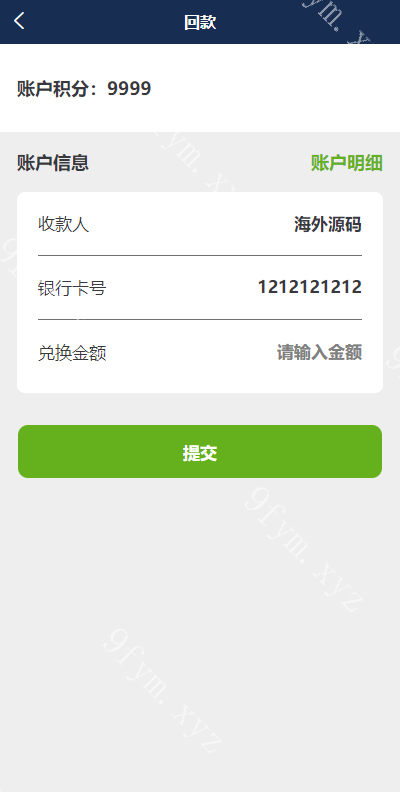Open the 账户明细 account details link
Image resolution: width=400 pixels, height=792 pixels.
click(347, 163)
